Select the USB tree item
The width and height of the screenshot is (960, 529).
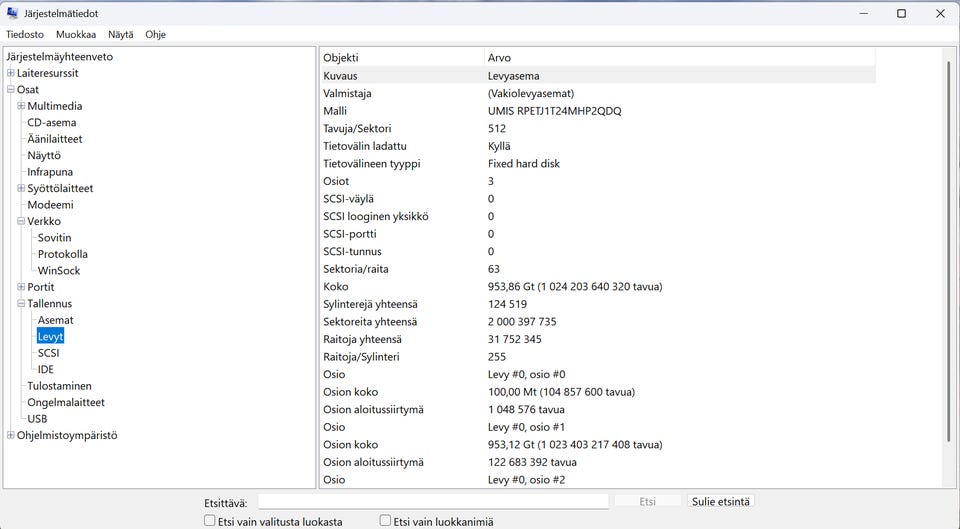tap(37, 419)
